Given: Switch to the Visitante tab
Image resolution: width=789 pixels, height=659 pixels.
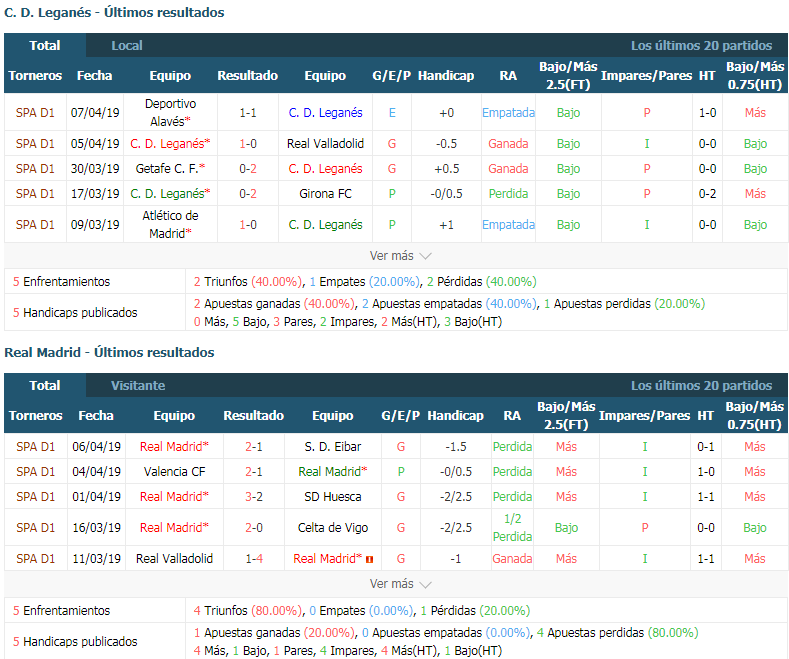Looking at the screenshot, I should [x=138, y=386].
